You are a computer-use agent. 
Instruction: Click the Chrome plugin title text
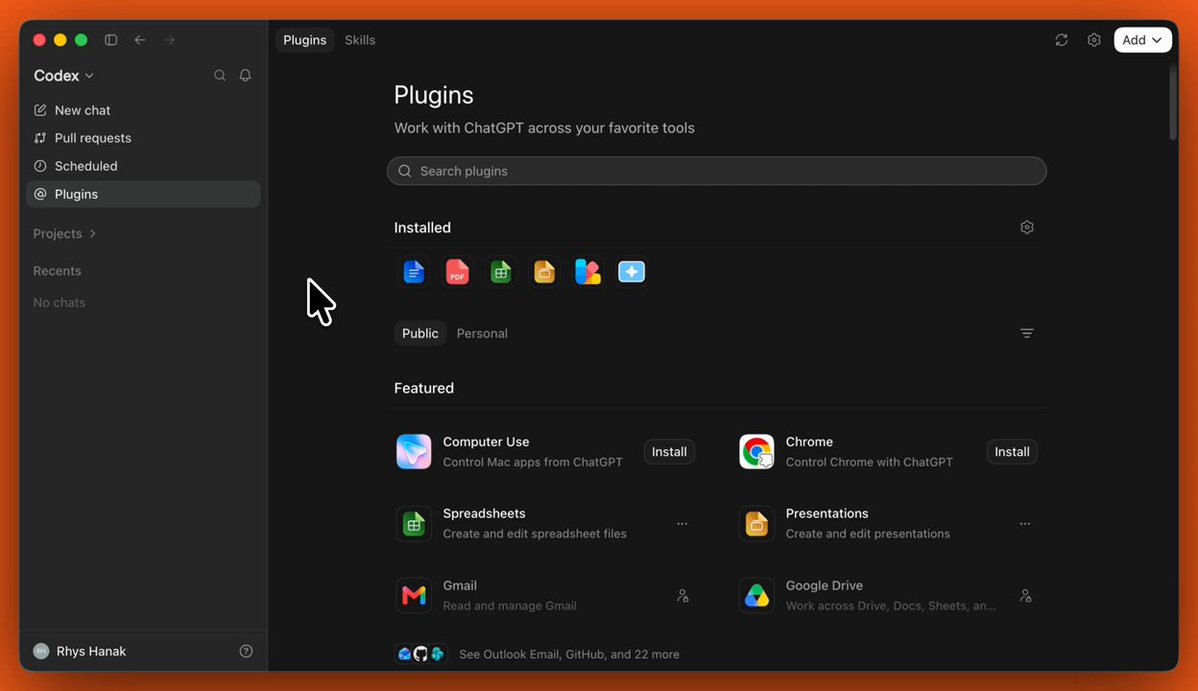coord(809,442)
